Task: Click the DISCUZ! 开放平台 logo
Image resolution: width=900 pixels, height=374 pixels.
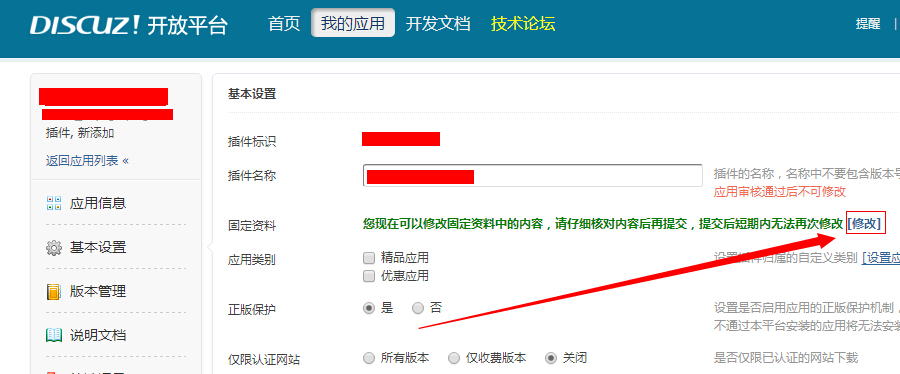Action: pyautogui.click(x=129, y=25)
